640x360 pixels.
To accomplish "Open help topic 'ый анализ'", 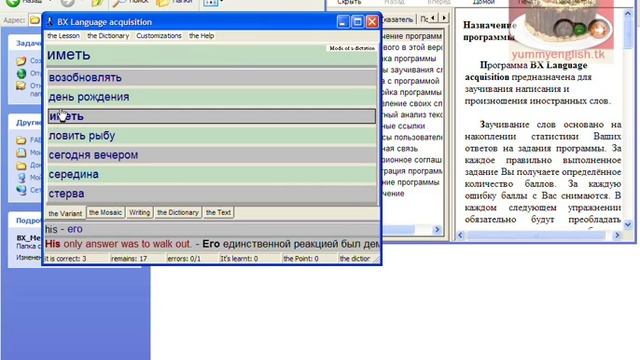I will [x=412, y=115].
